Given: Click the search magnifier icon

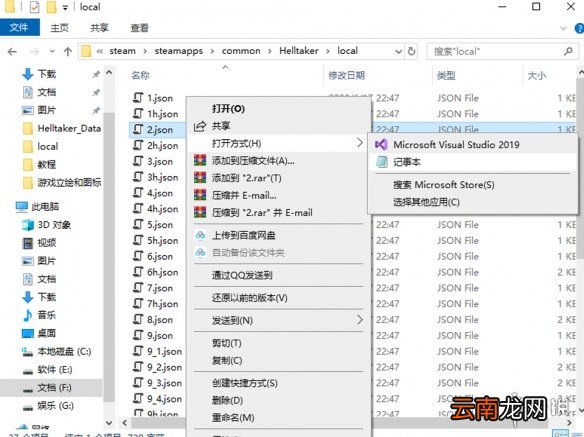Looking at the screenshot, I should (x=568, y=51).
